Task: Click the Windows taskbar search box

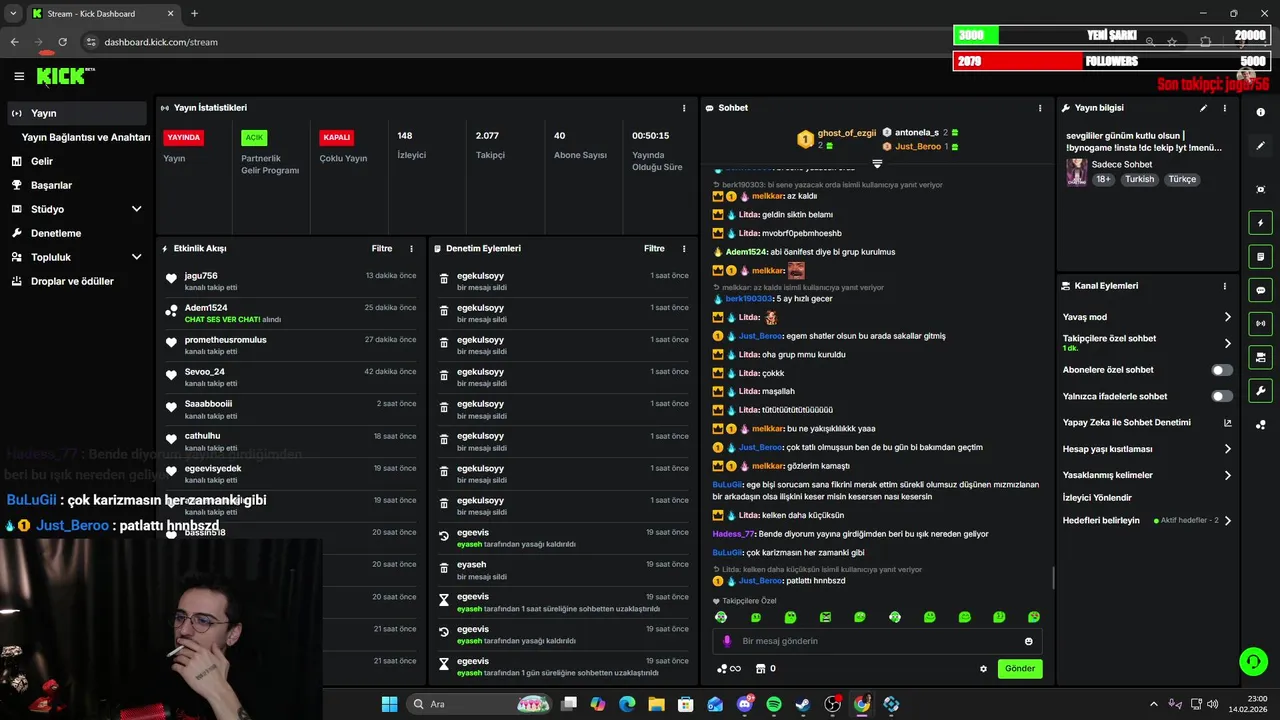Action: pyautogui.click(x=480, y=704)
